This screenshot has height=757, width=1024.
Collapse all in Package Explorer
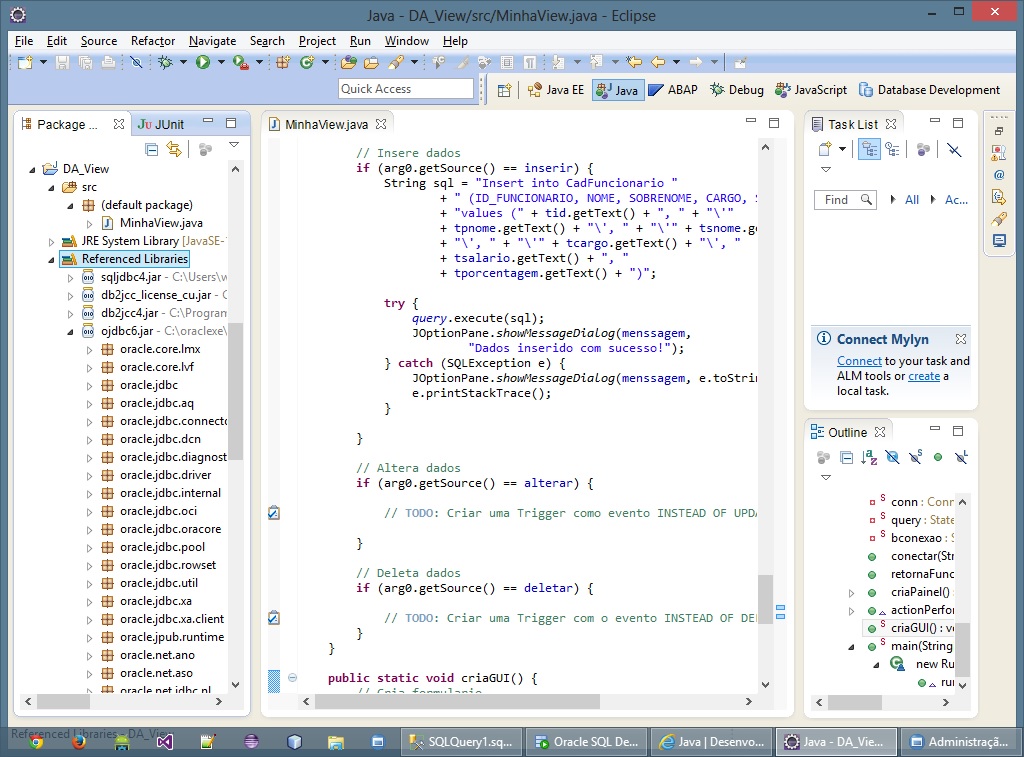pos(152,149)
